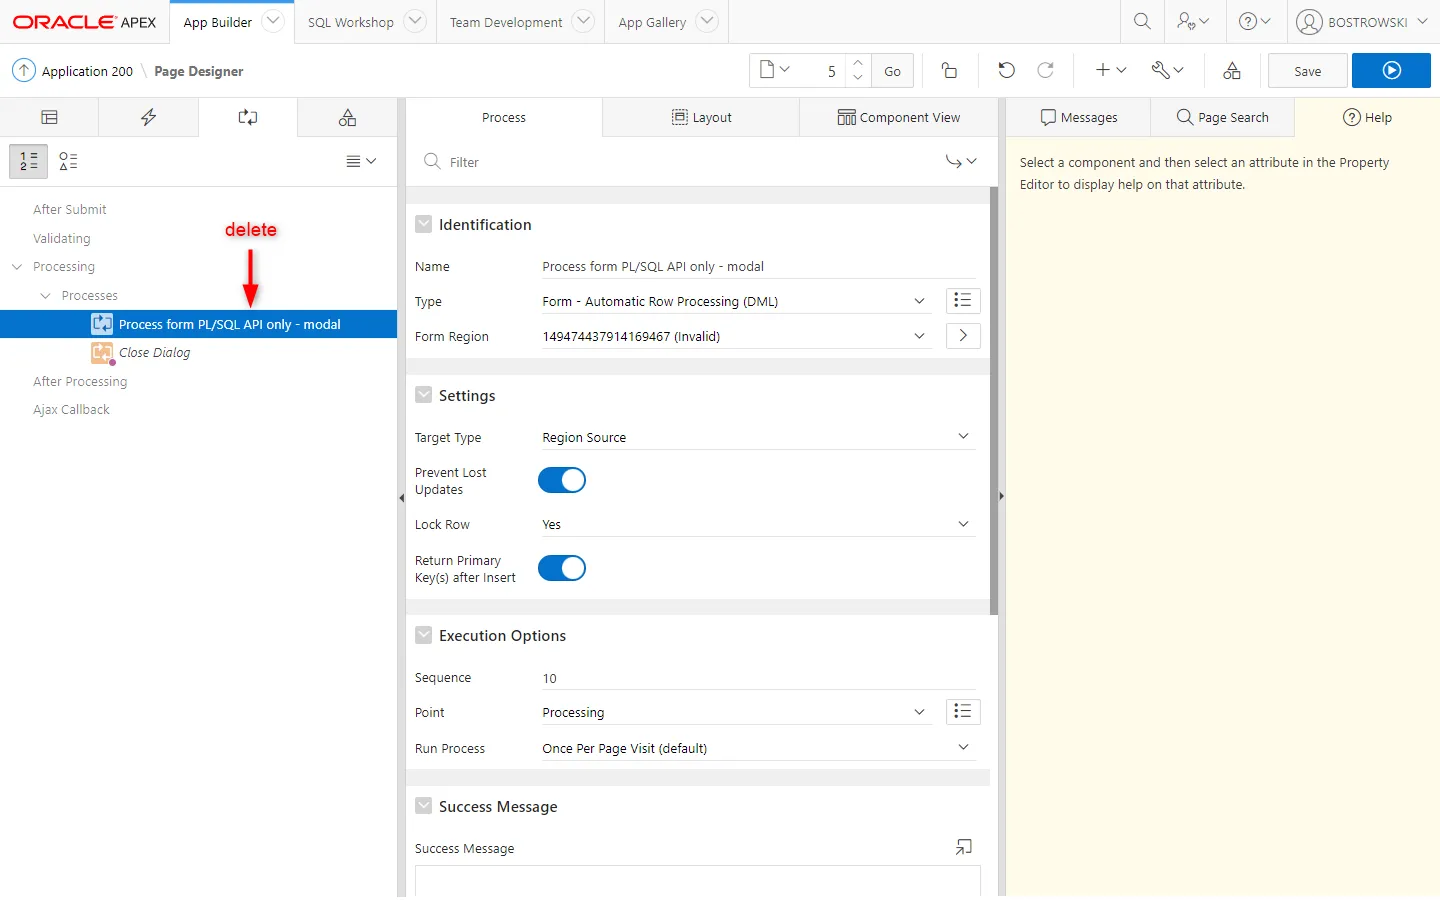
Task: Open the Utilities wrench menu
Action: pos(1166,70)
